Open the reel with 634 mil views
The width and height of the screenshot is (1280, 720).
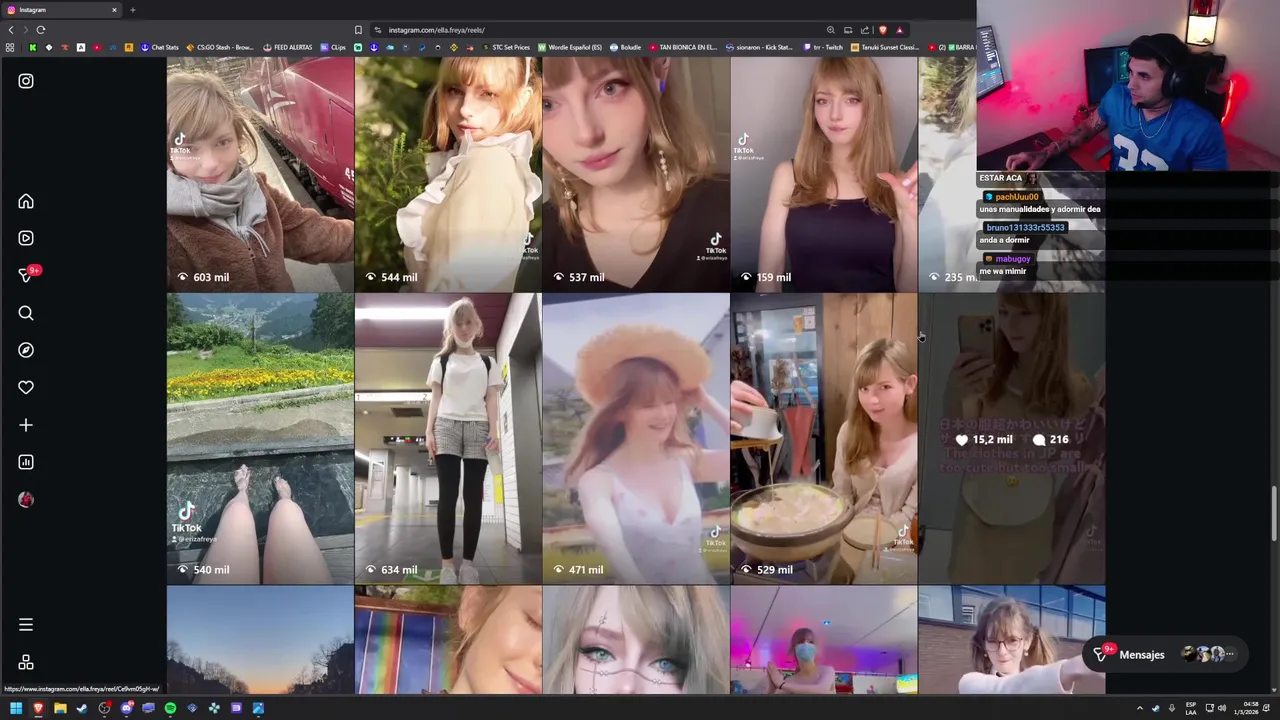point(448,438)
